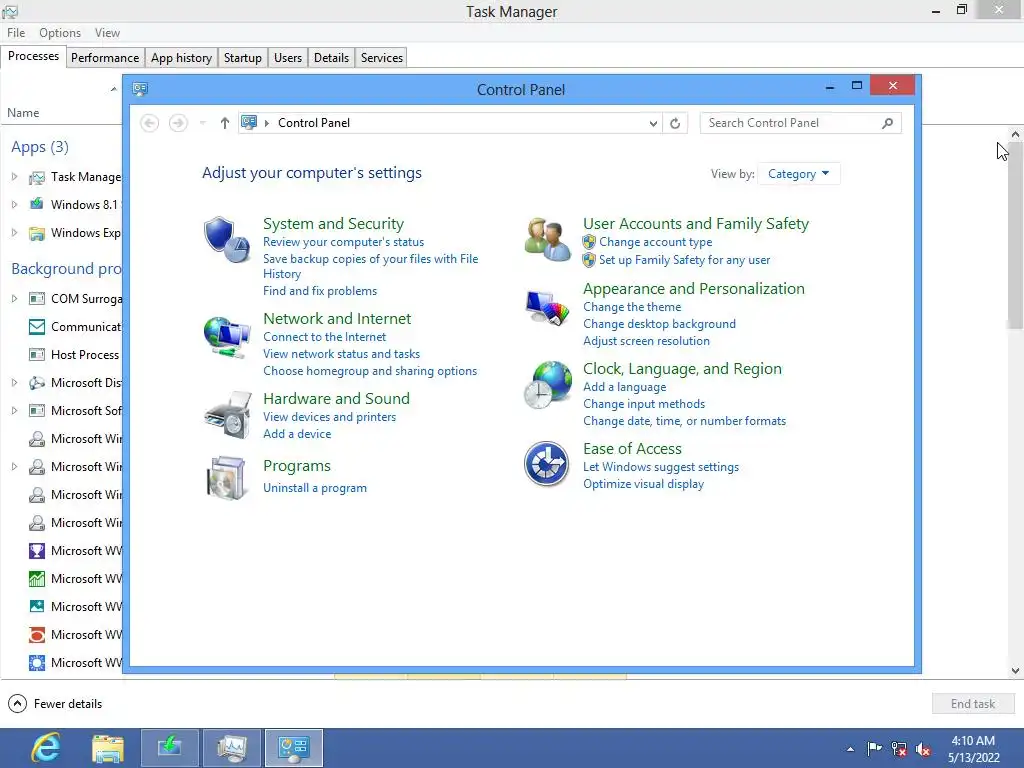Viewport: 1024px width, 768px height.
Task: Open the Network and Internet globe icon
Action: tap(227, 336)
